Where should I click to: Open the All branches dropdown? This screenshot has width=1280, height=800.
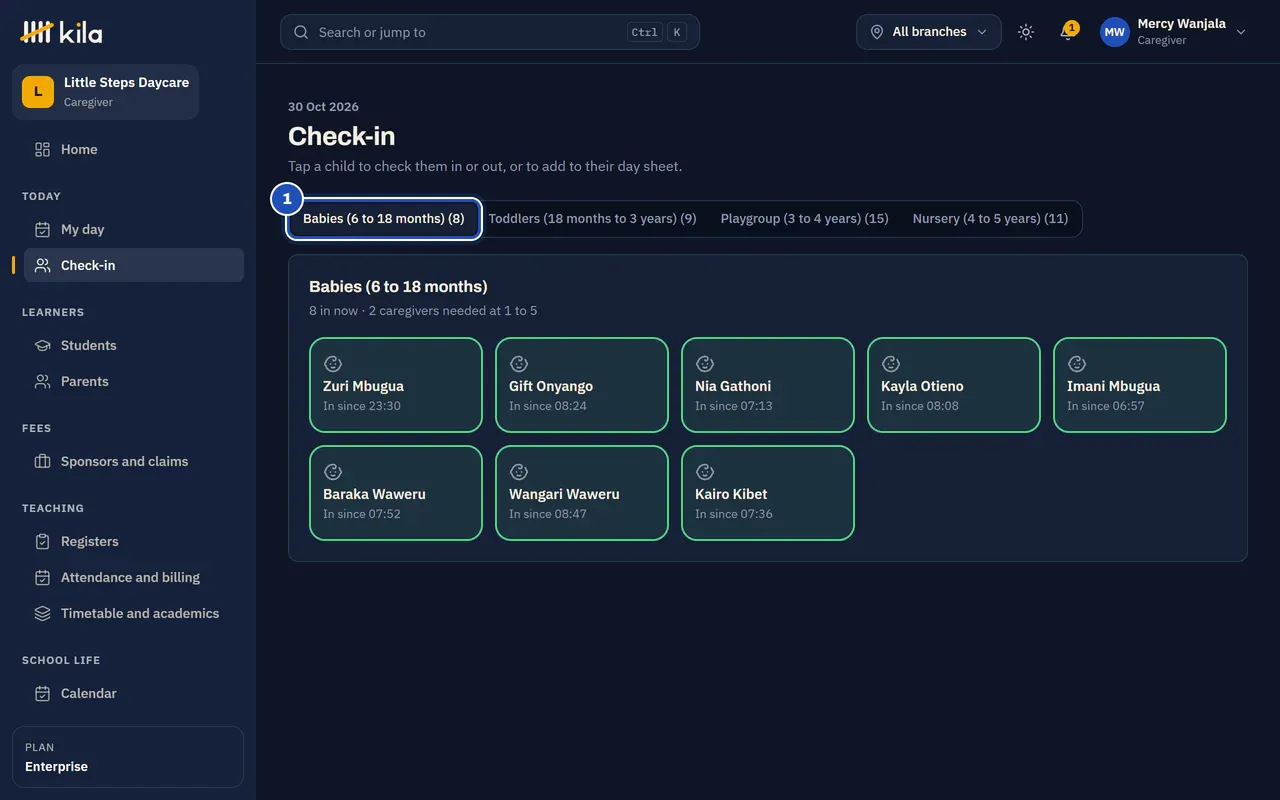[x=928, y=32]
